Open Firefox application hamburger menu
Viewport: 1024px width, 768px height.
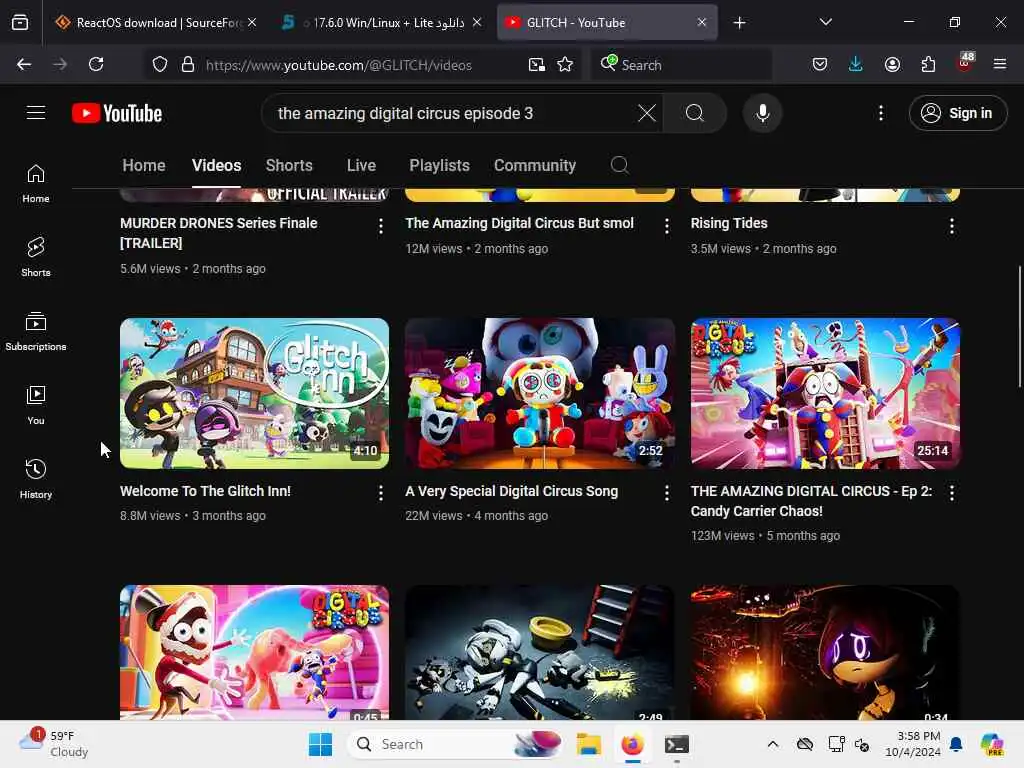1000,65
